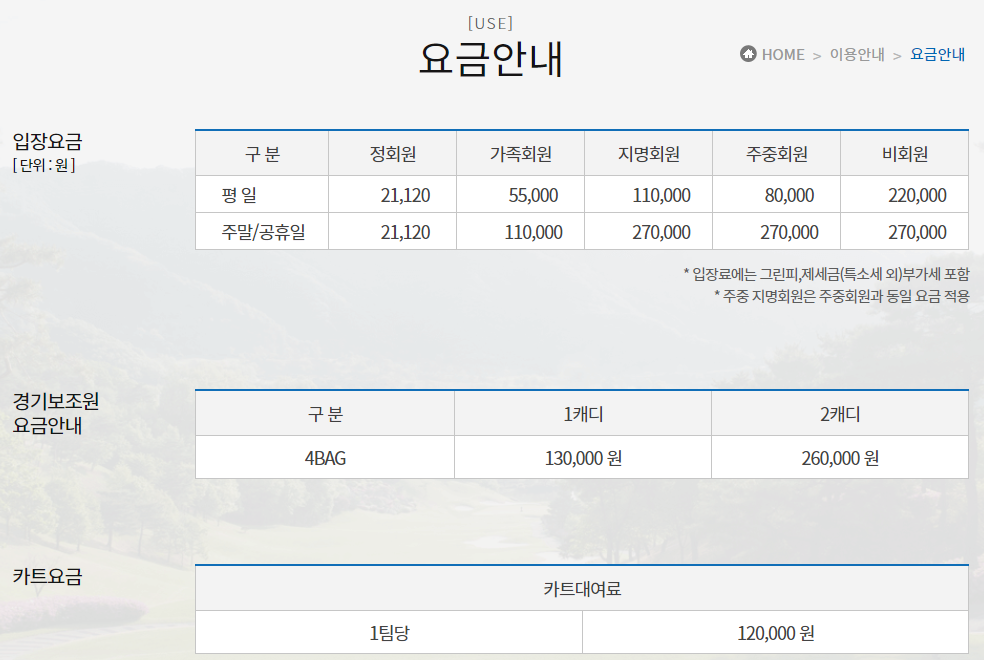Click 구분 header in the entrance fee table

tap(262, 154)
